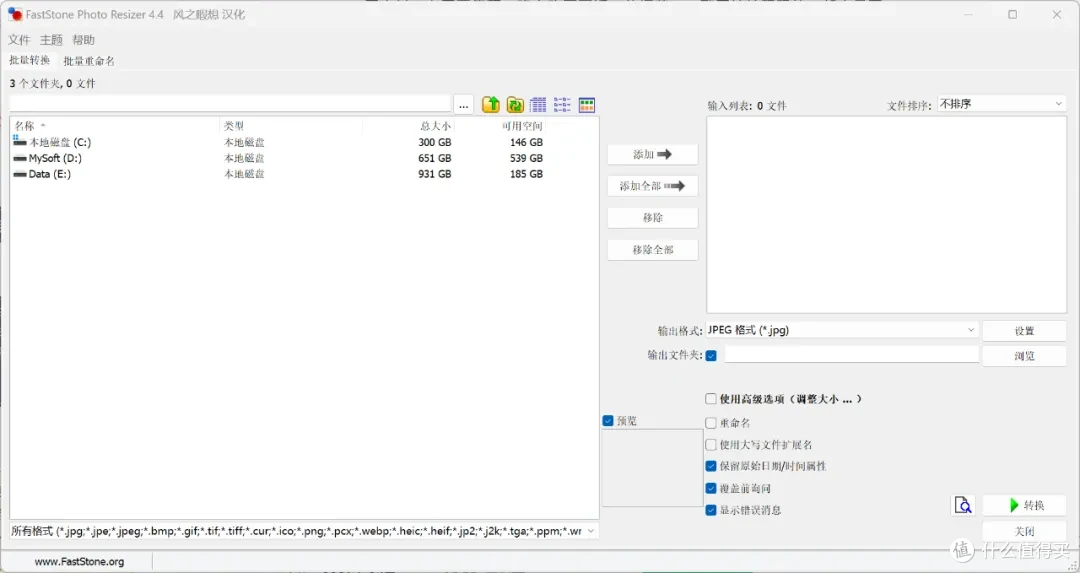The width and height of the screenshot is (1080, 573).
Task: Open the 文件 menu
Action: [19, 40]
